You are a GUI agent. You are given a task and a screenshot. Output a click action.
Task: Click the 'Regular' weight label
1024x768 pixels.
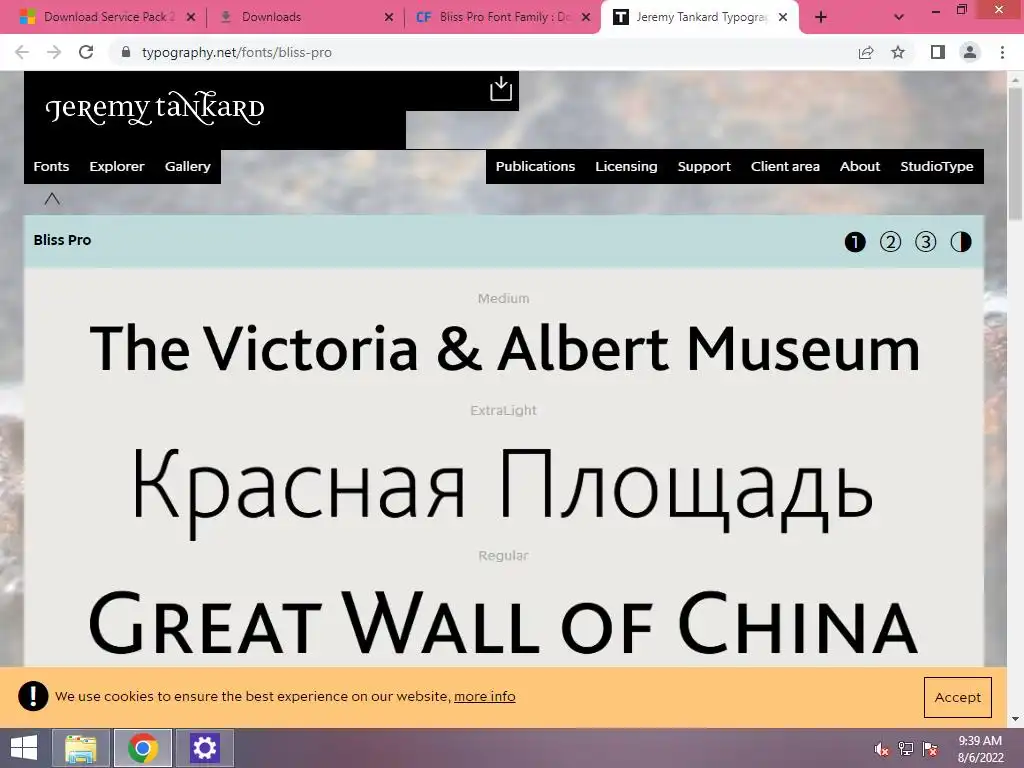click(504, 556)
